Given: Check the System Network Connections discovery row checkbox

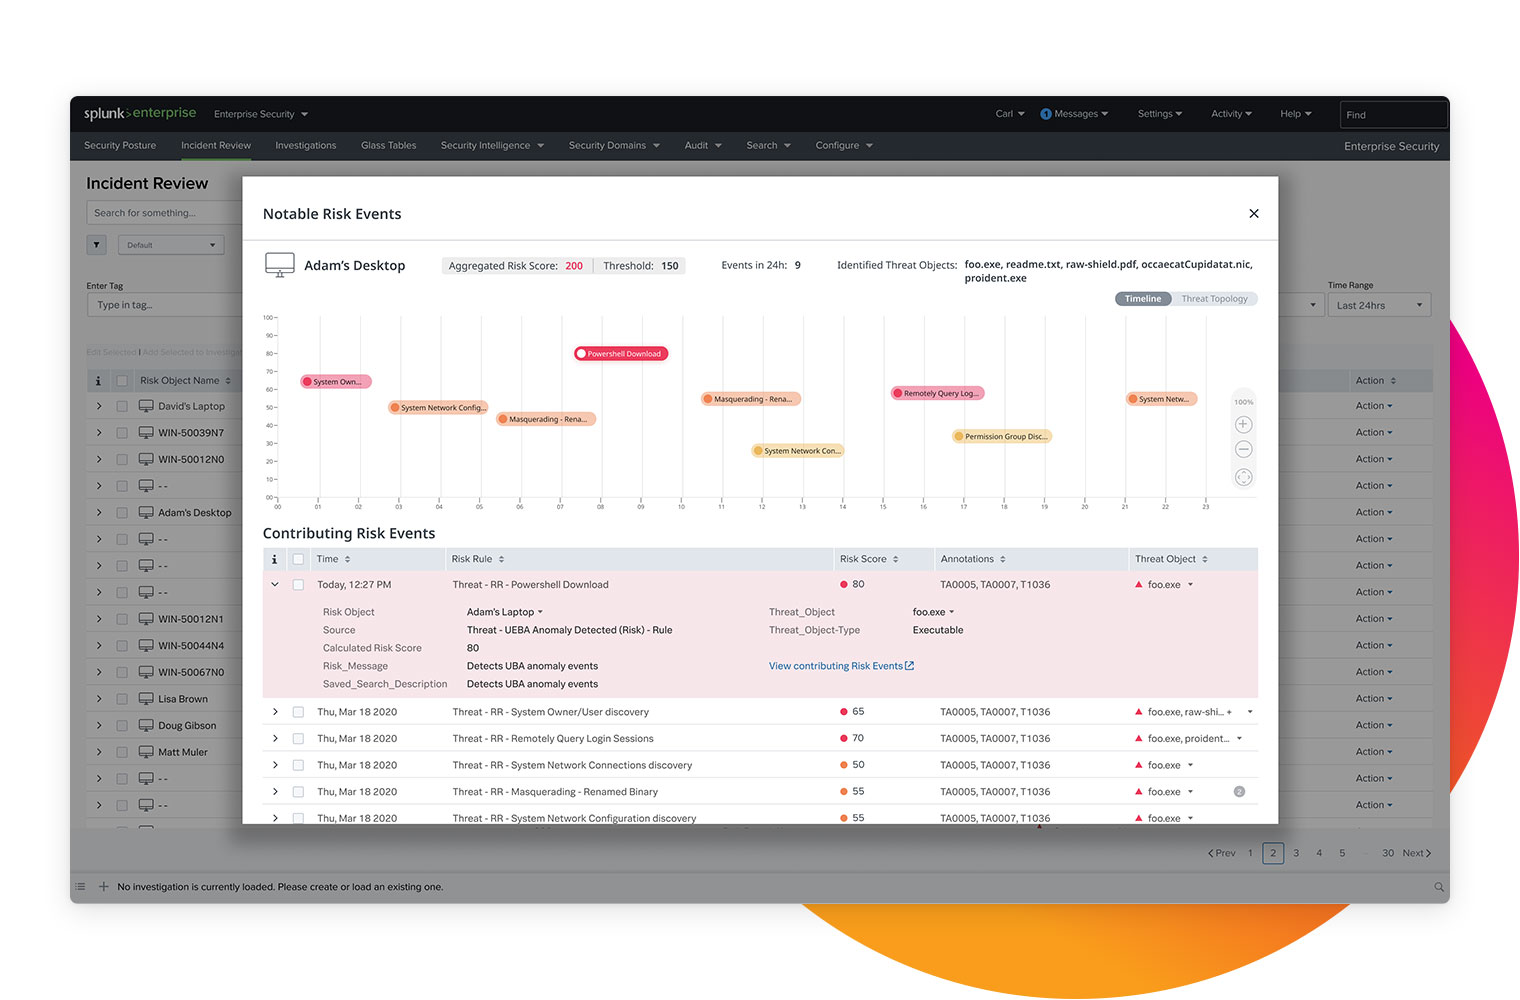Looking at the screenshot, I should (x=298, y=765).
